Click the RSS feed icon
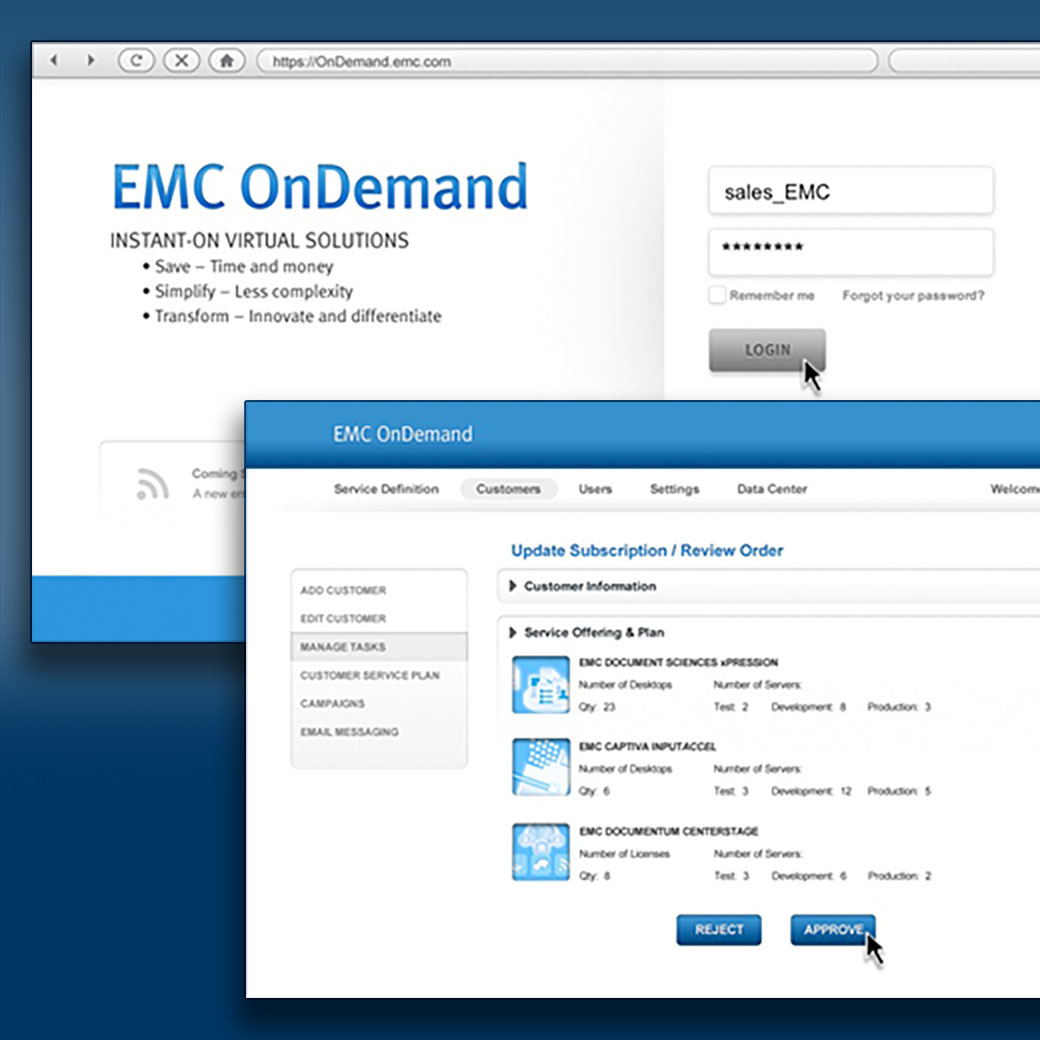This screenshot has height=1040, width=1040. (x=152, y=484)
